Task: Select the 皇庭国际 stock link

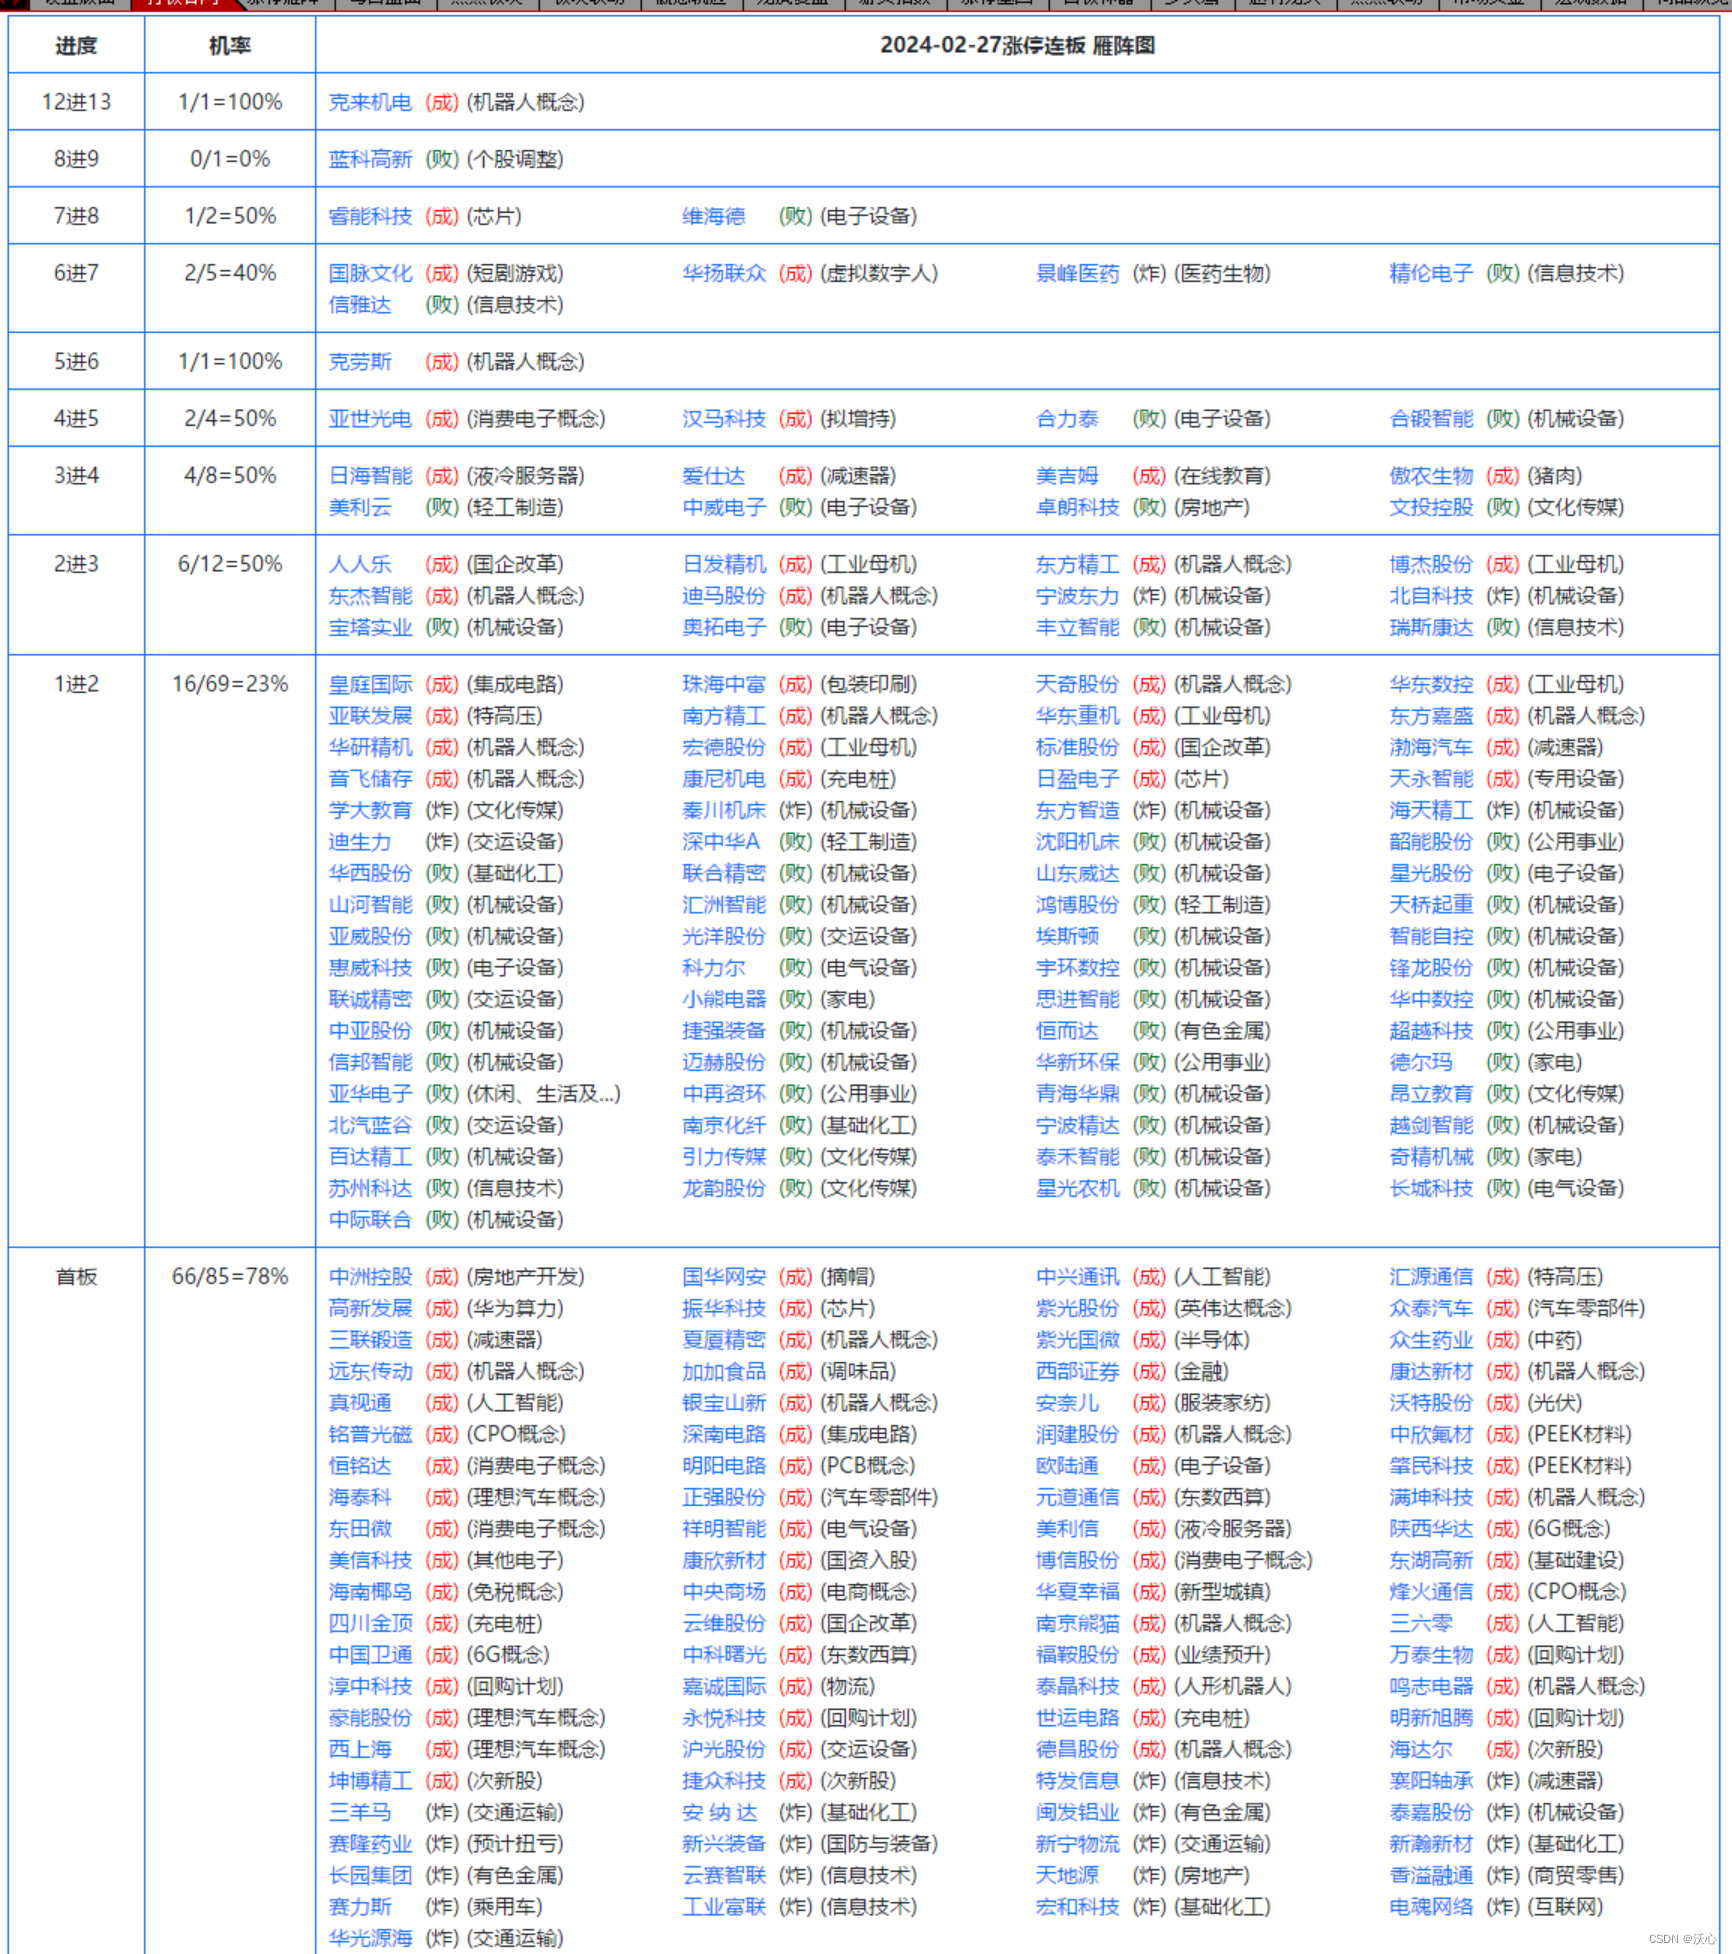Action: coord(370,684)
